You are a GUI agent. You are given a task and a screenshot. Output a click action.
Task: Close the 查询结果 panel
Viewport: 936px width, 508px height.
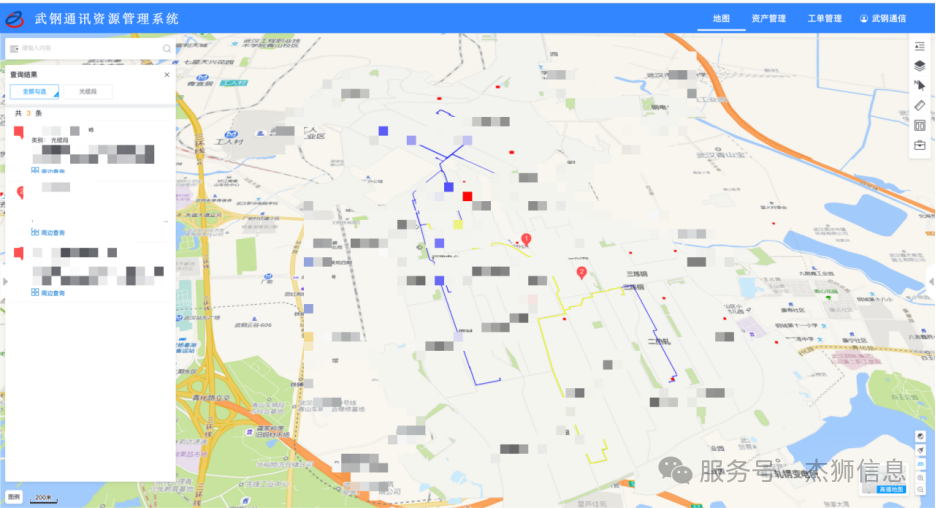pyautogui.click(x=167, y=74)
